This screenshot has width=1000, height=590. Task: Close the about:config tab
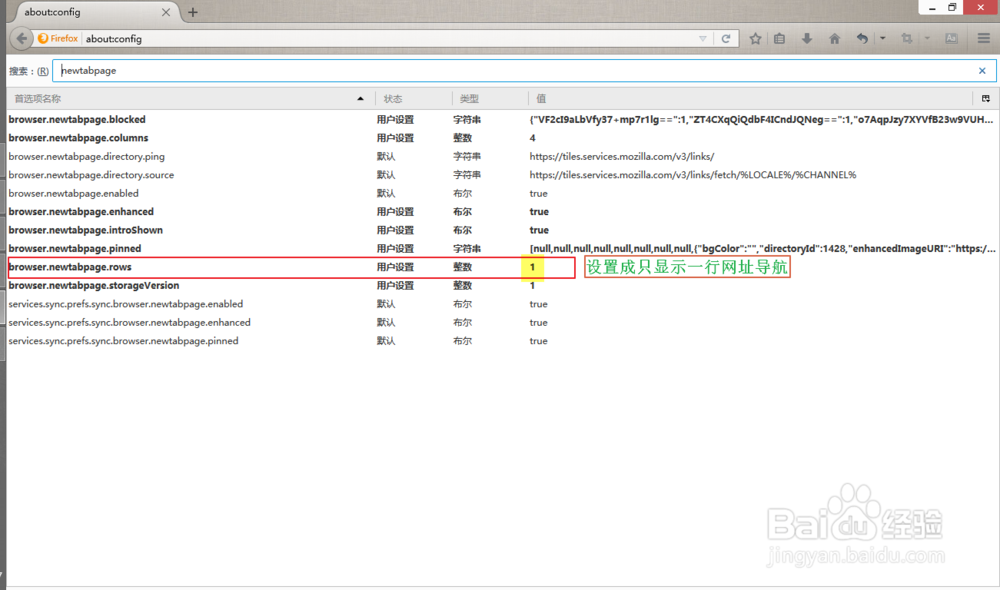(166, 12)
